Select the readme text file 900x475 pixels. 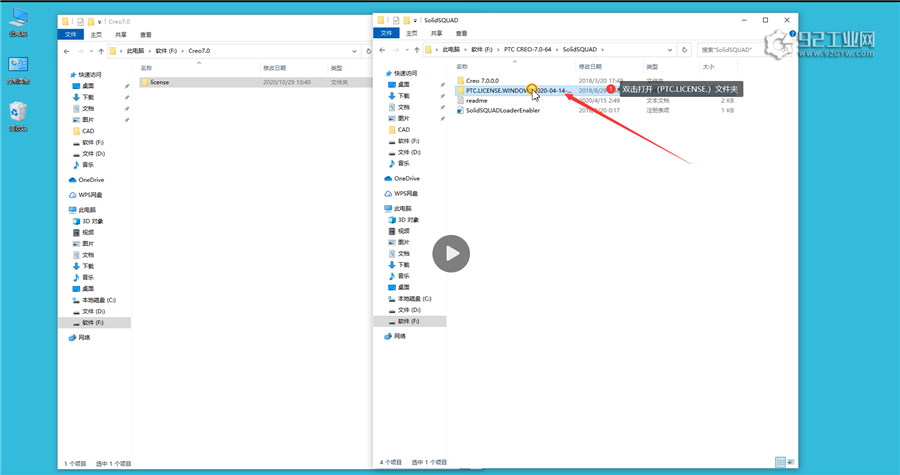476,100
